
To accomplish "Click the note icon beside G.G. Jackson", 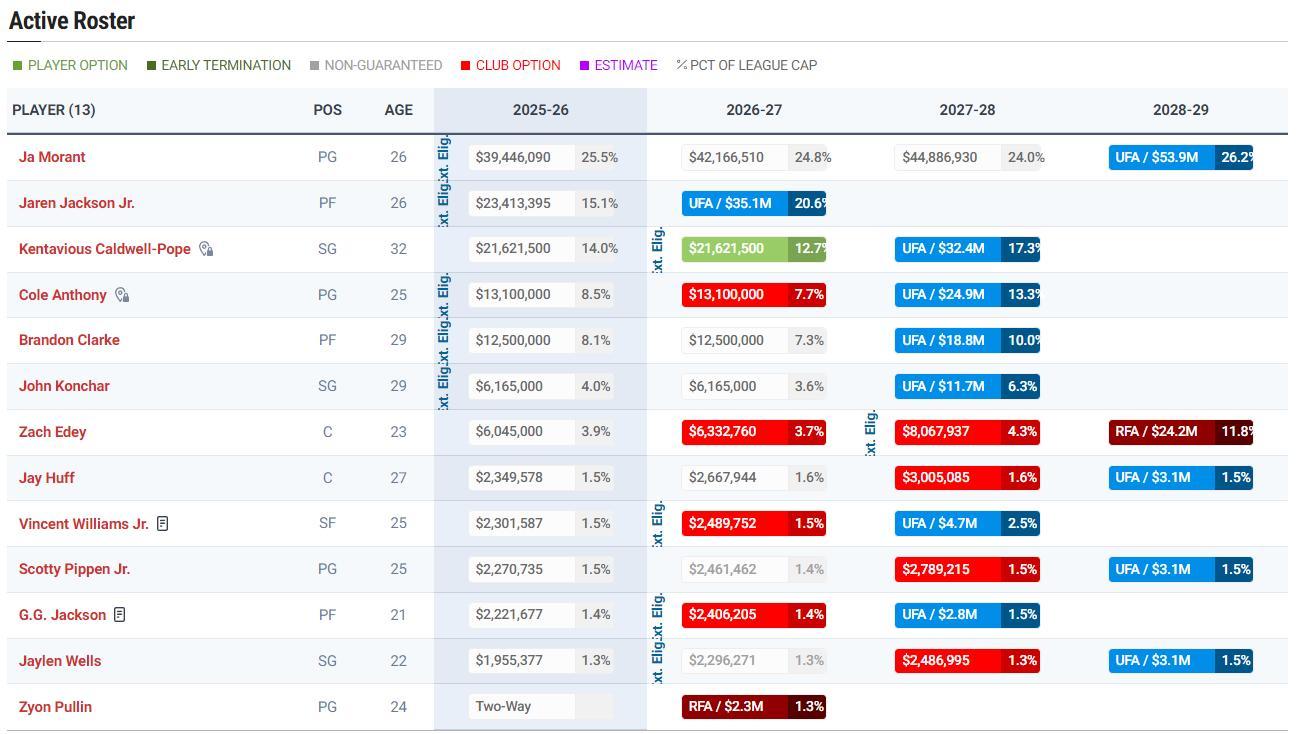I will click(119, 615).
